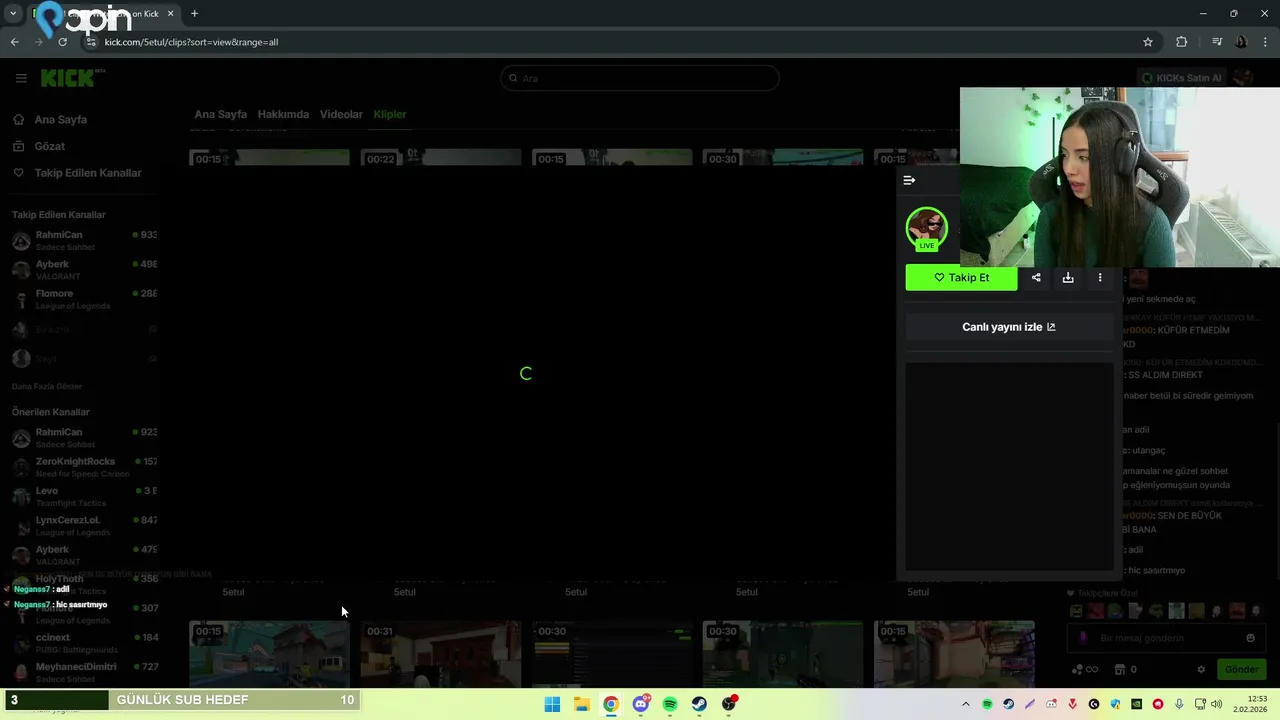This screenshot has height=720, width=1280.
Task: Reload the page in Chrome
Action: 62,42
